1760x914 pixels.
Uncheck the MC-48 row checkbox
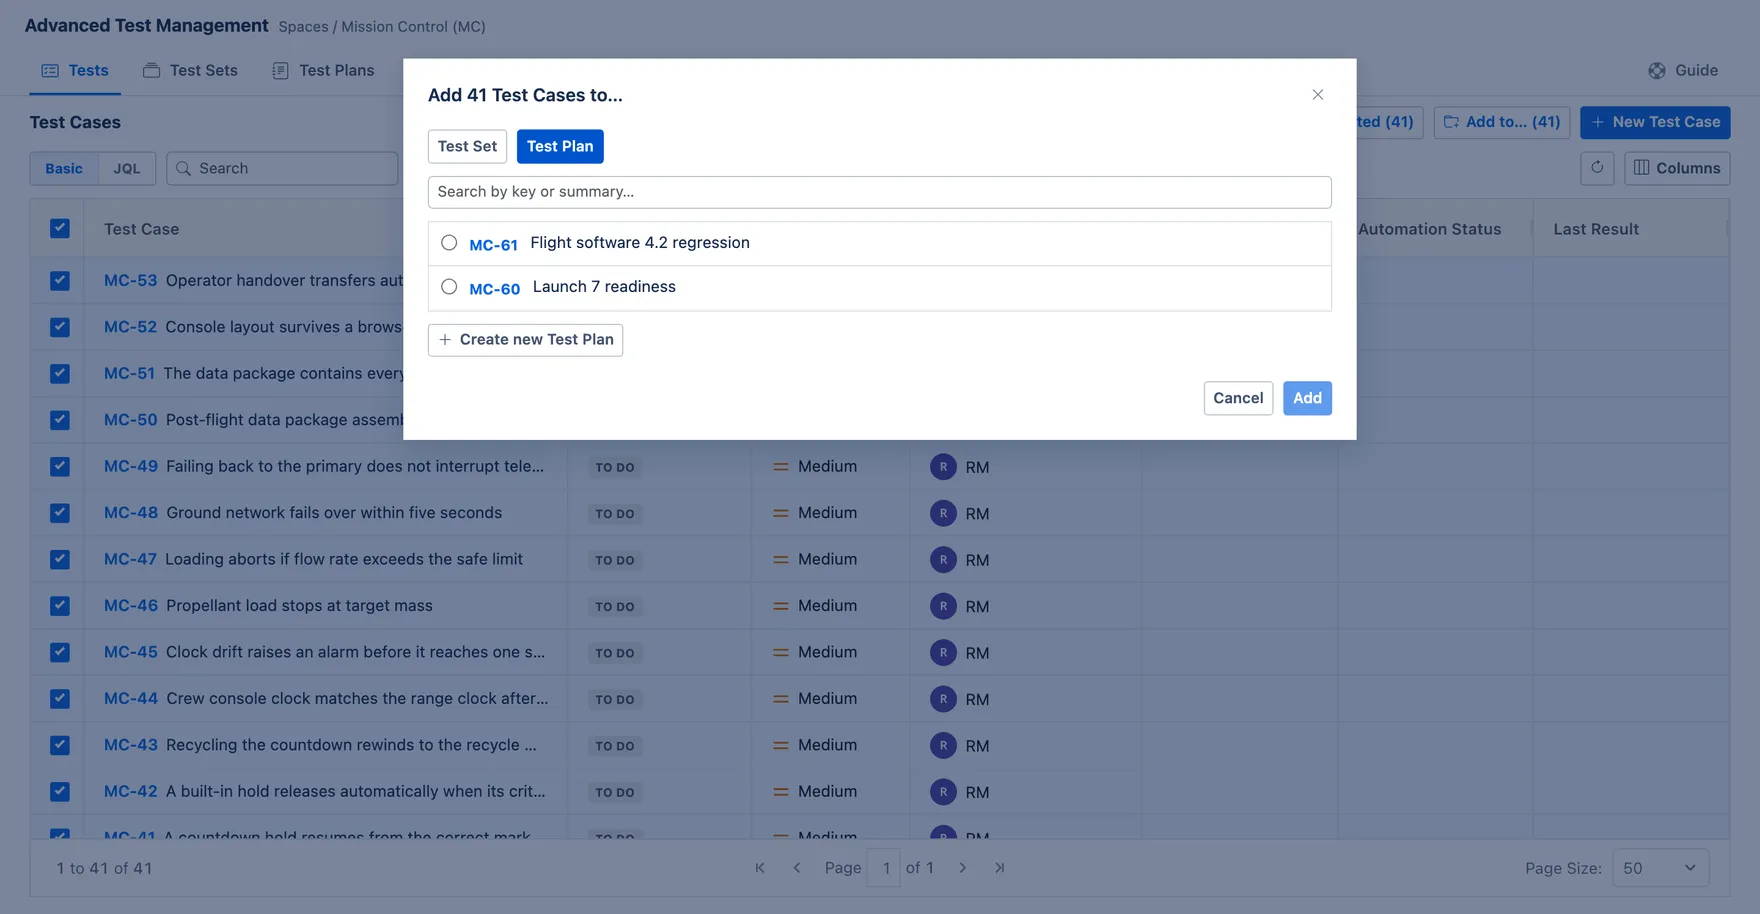(60, 513)
